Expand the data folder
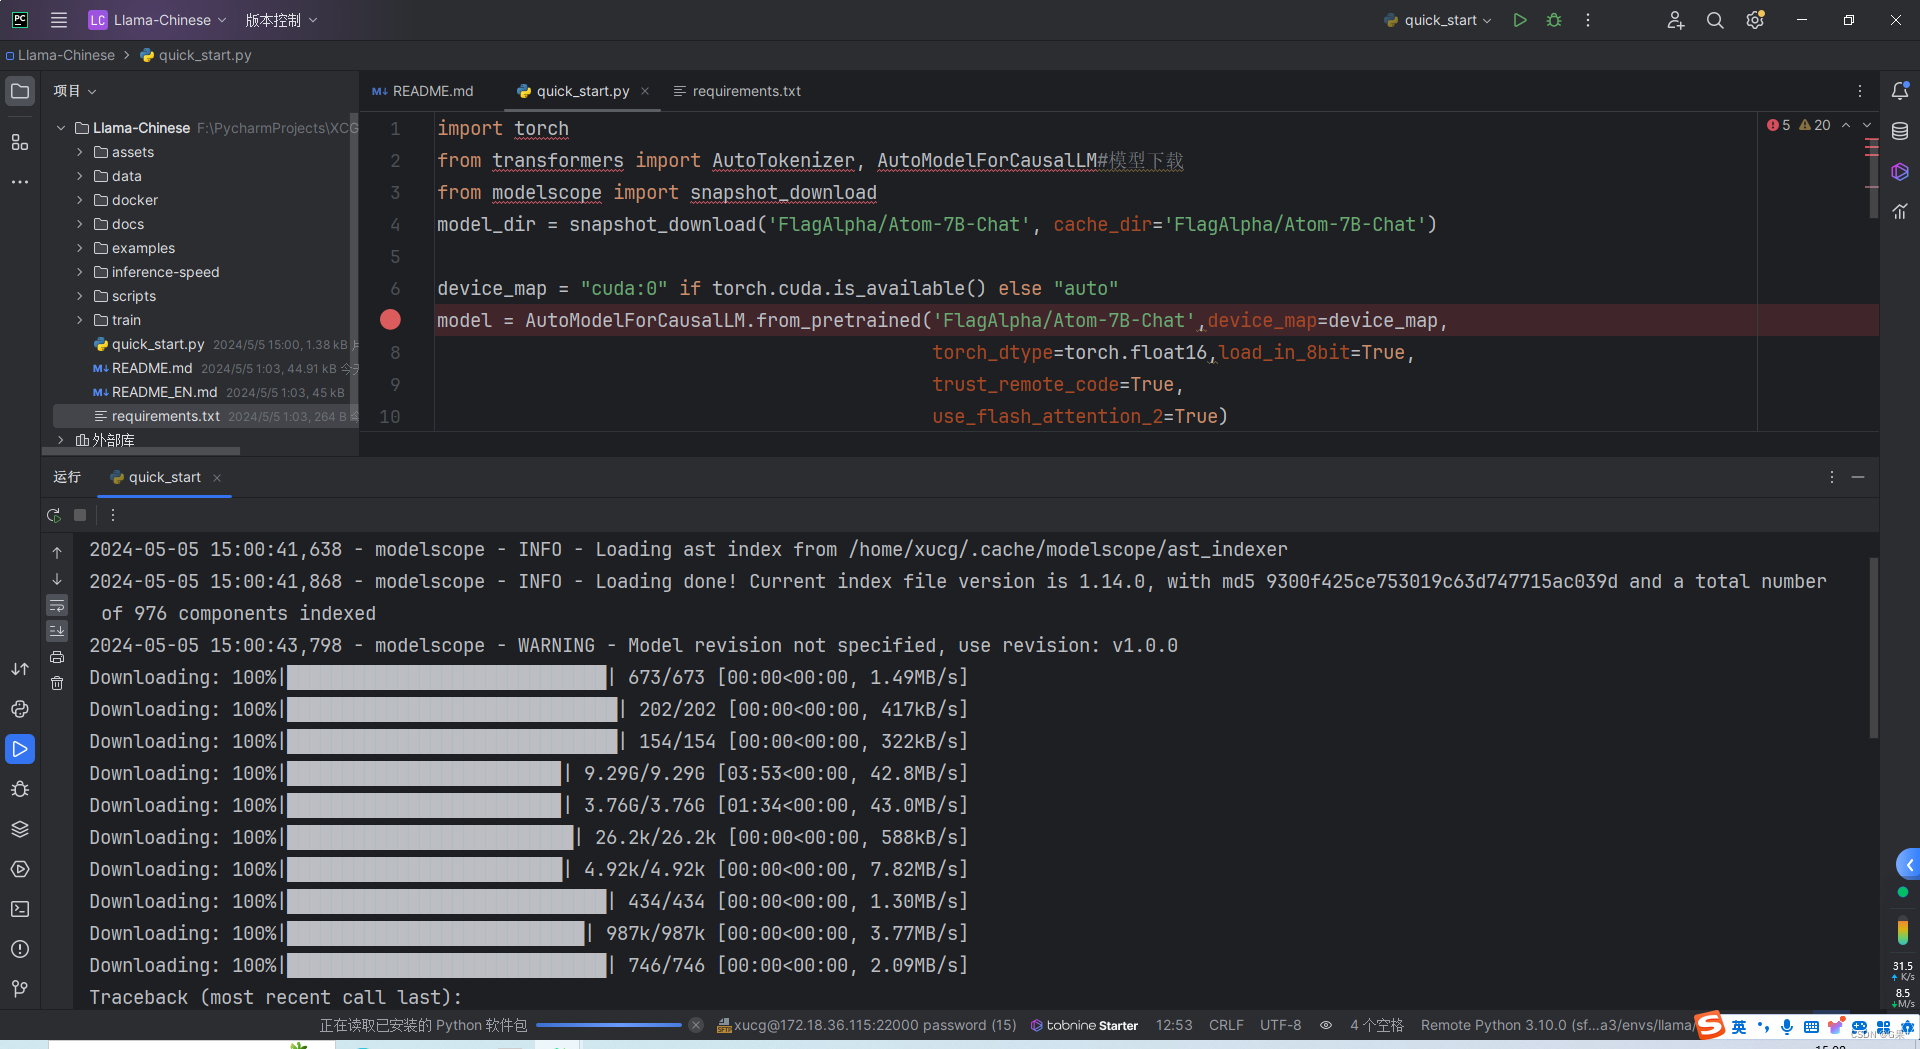This screenshot has width=1920, height=1049. click(x=80, y=176)
